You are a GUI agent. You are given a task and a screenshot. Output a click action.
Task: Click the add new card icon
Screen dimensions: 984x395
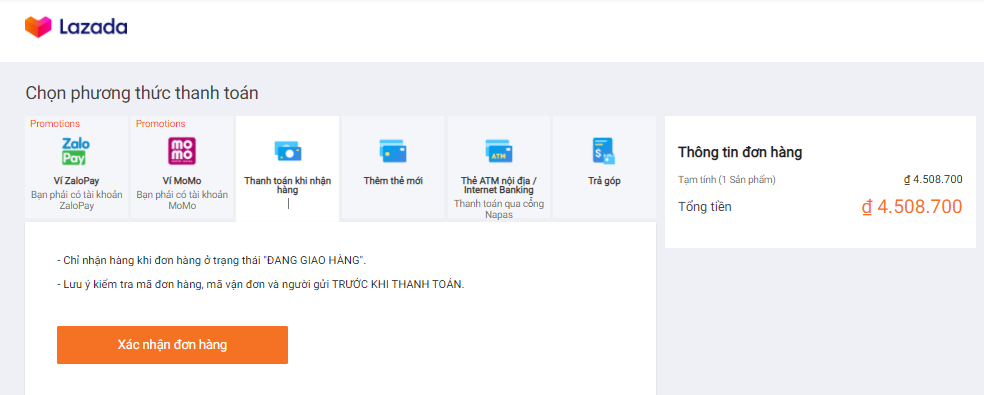pos(393,151)
